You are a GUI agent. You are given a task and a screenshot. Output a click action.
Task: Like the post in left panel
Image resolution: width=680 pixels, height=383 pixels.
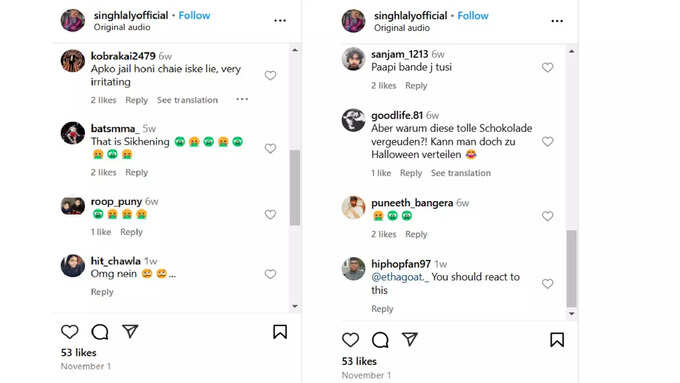point(69,332)
